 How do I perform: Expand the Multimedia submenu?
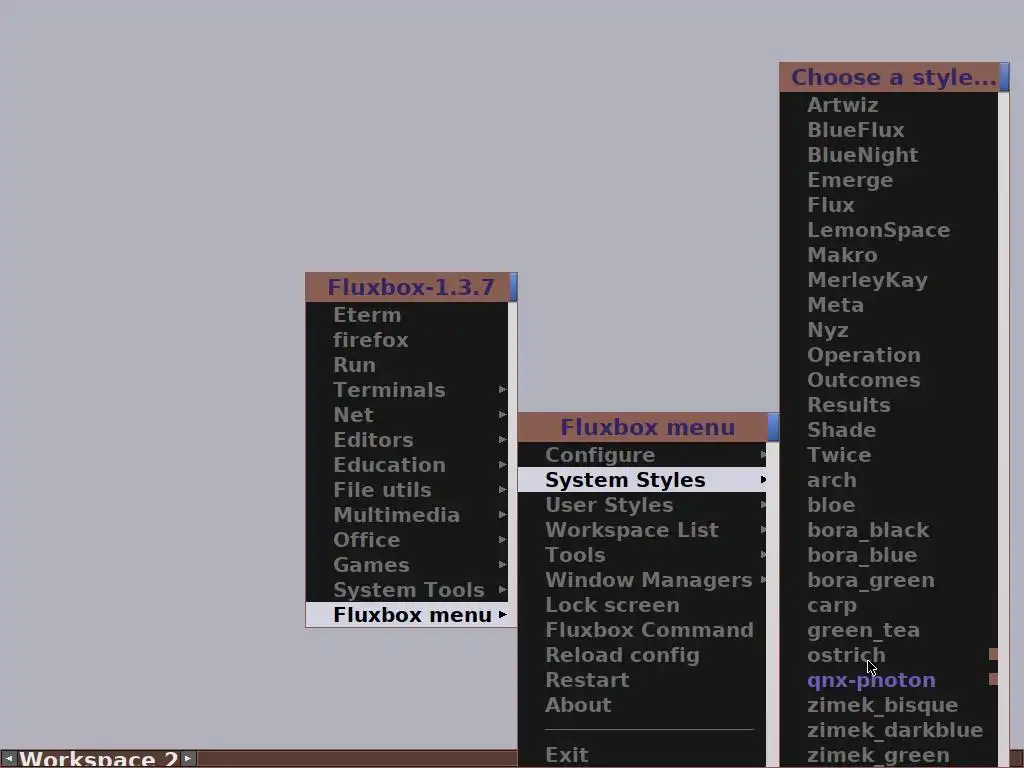coord(407,515)
